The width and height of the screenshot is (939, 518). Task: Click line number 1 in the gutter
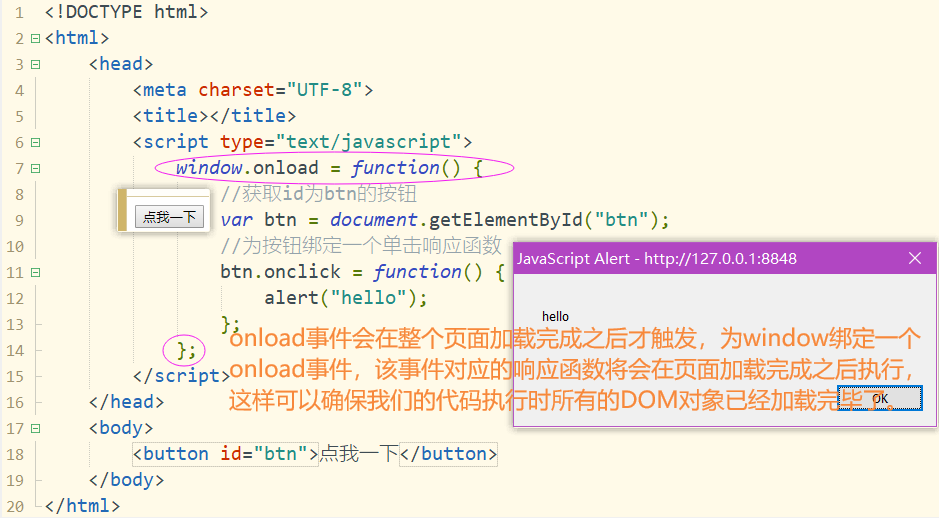(x=19, y=13)
